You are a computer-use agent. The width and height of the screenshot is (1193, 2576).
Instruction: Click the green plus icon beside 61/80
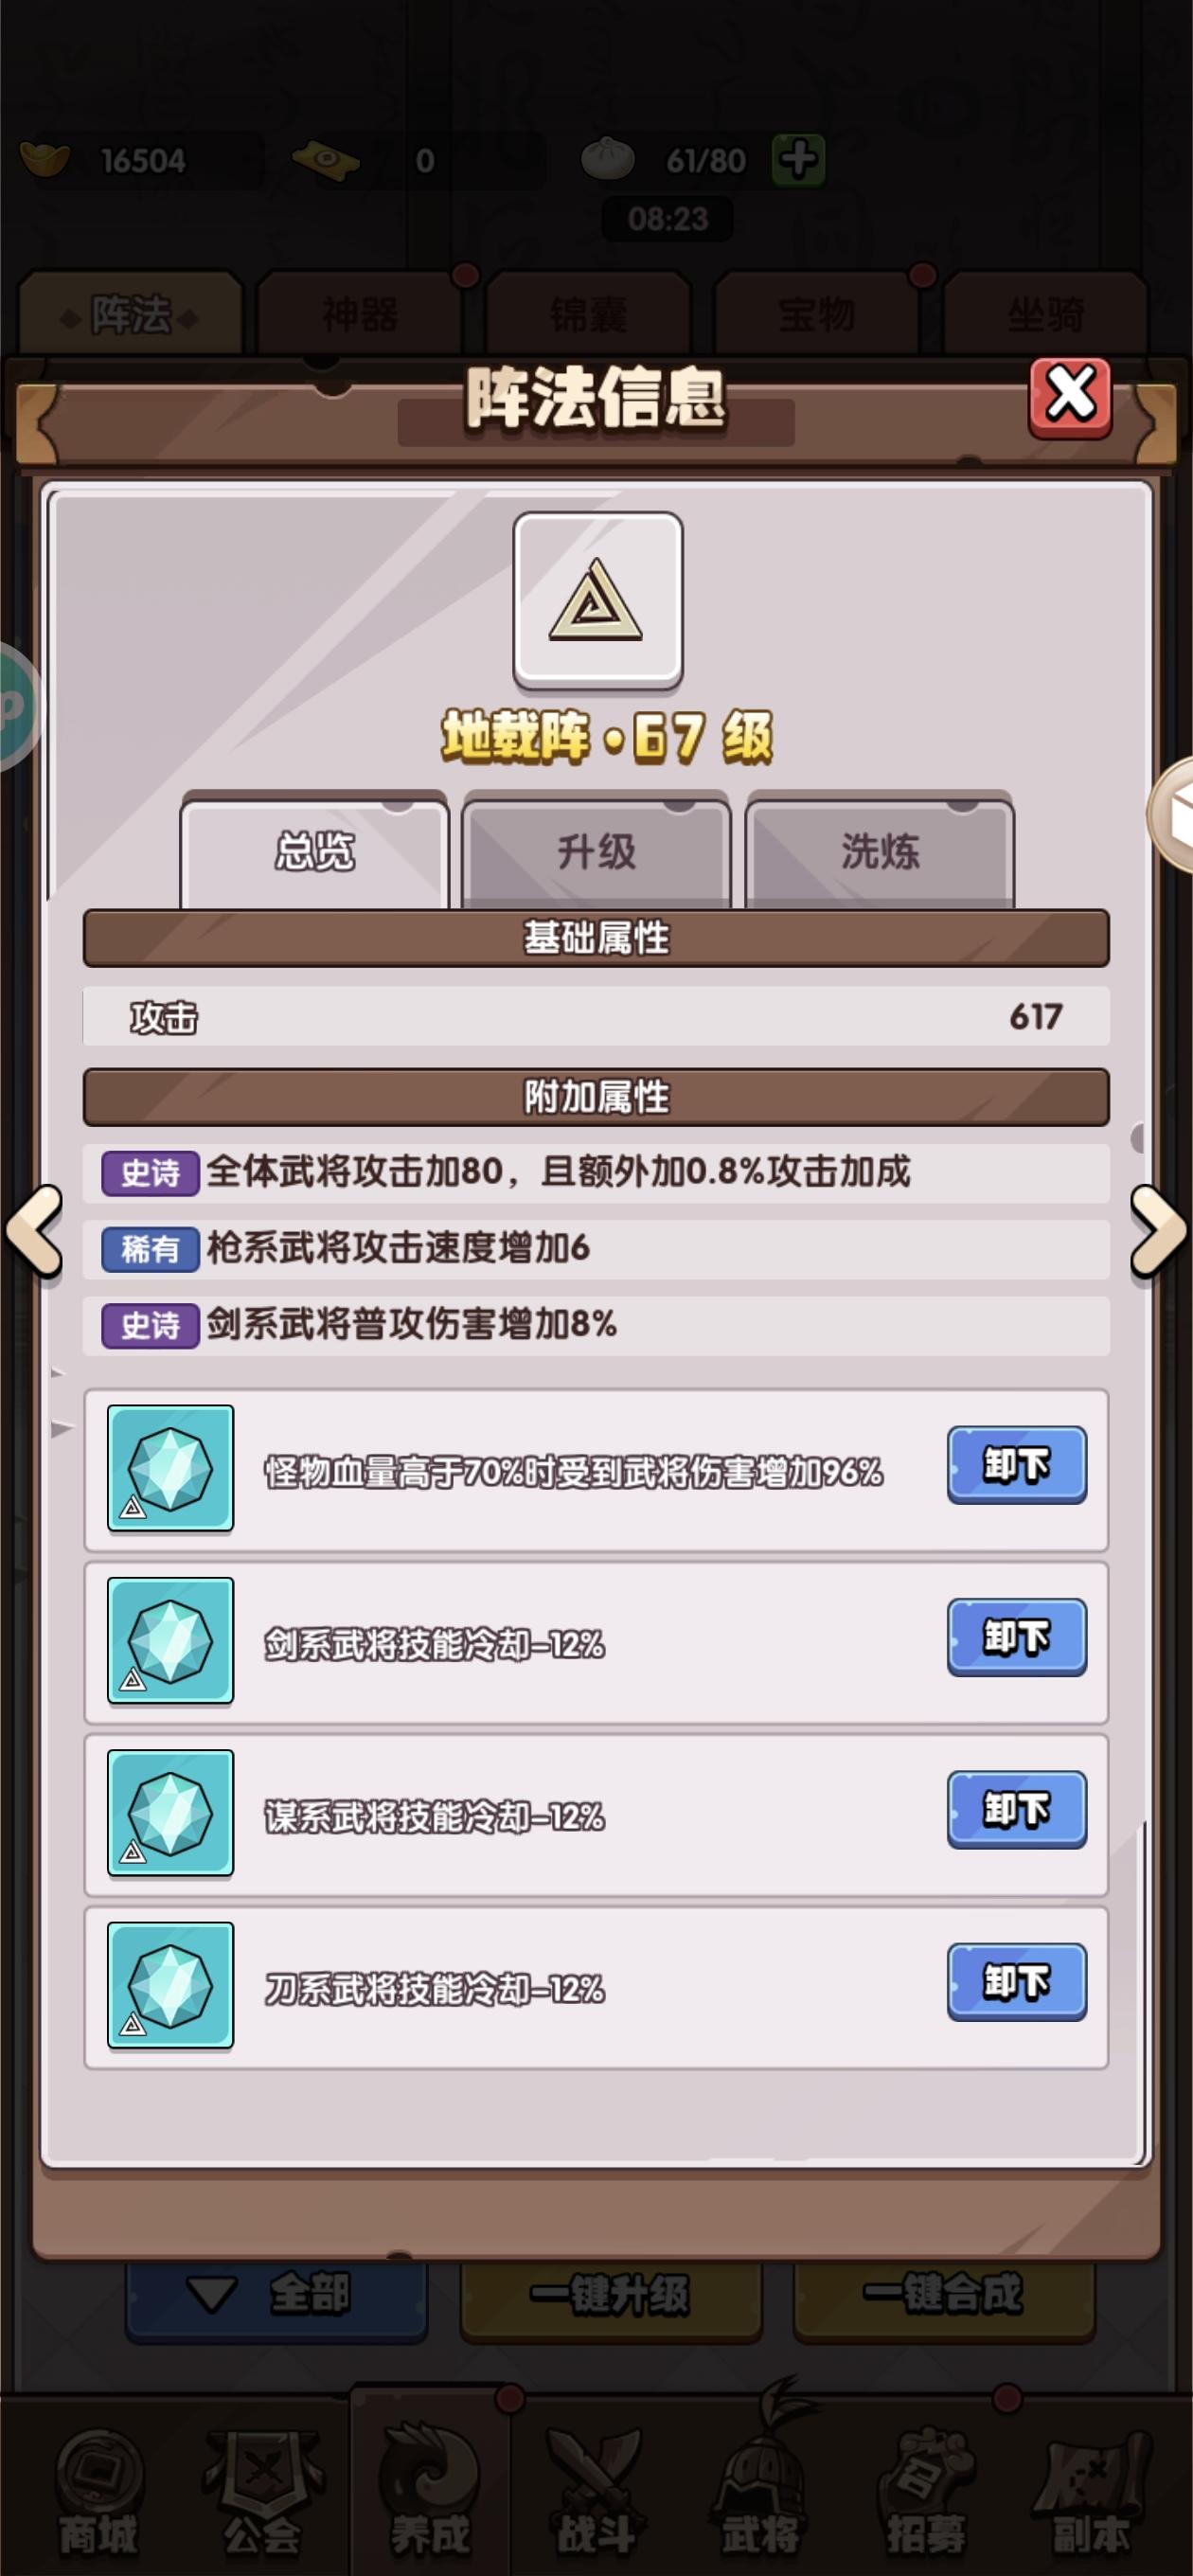798,160
